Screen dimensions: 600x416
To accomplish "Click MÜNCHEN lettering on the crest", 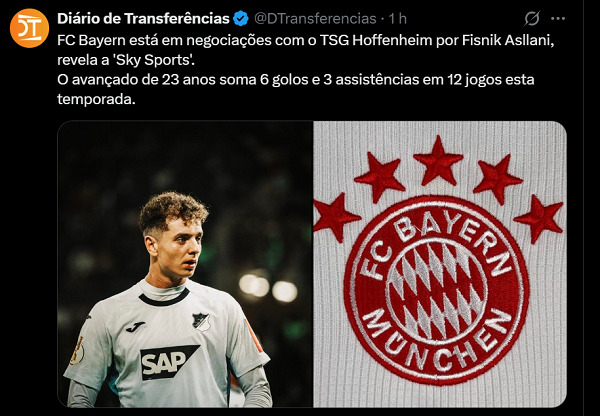I will click(x=437, y=344).
